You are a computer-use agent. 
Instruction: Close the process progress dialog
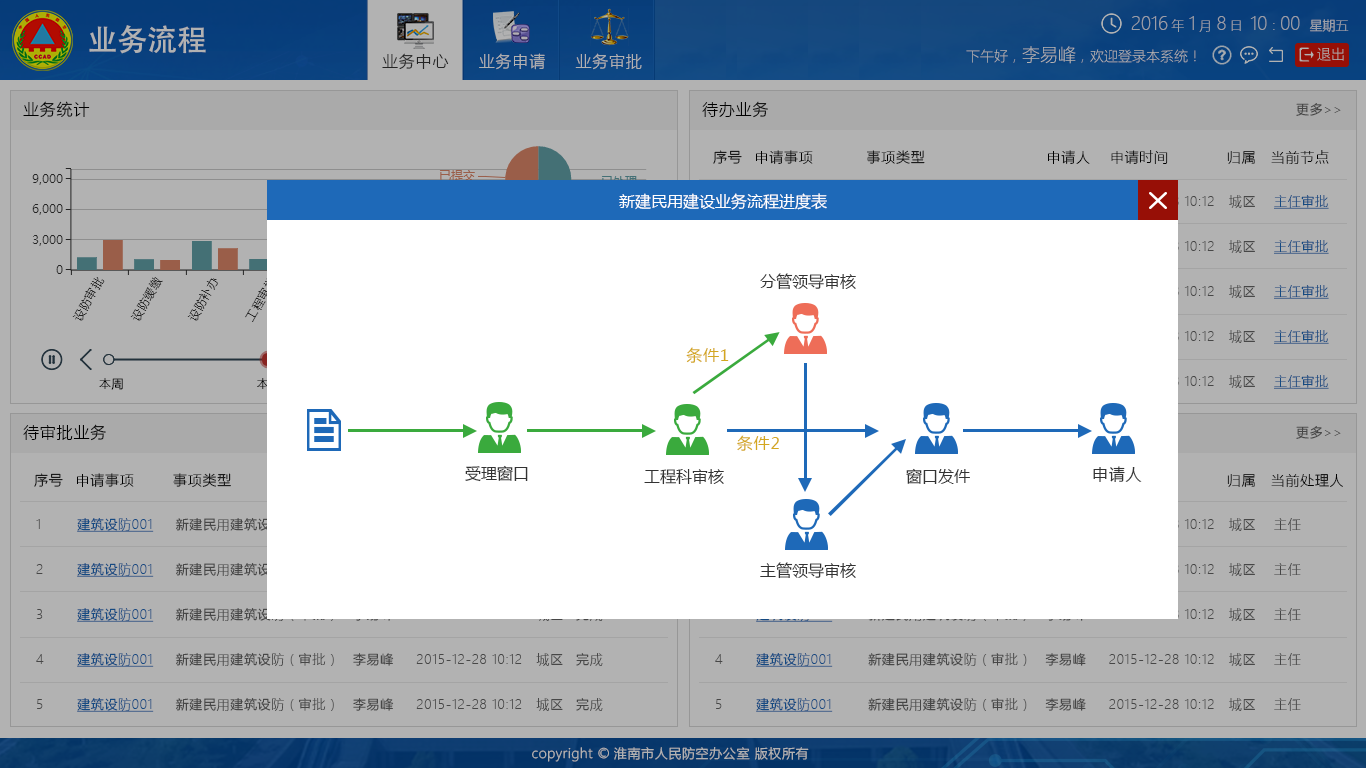tap(1157, 200)
